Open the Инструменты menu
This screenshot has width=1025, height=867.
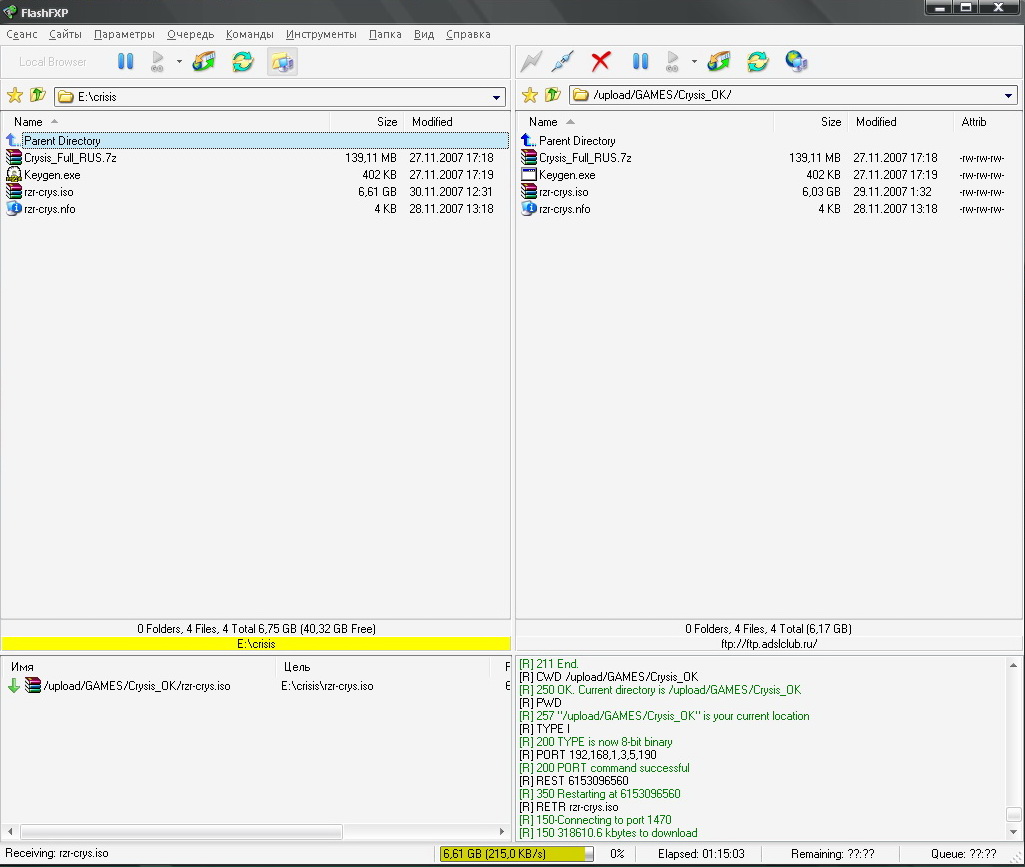(321, 34)
